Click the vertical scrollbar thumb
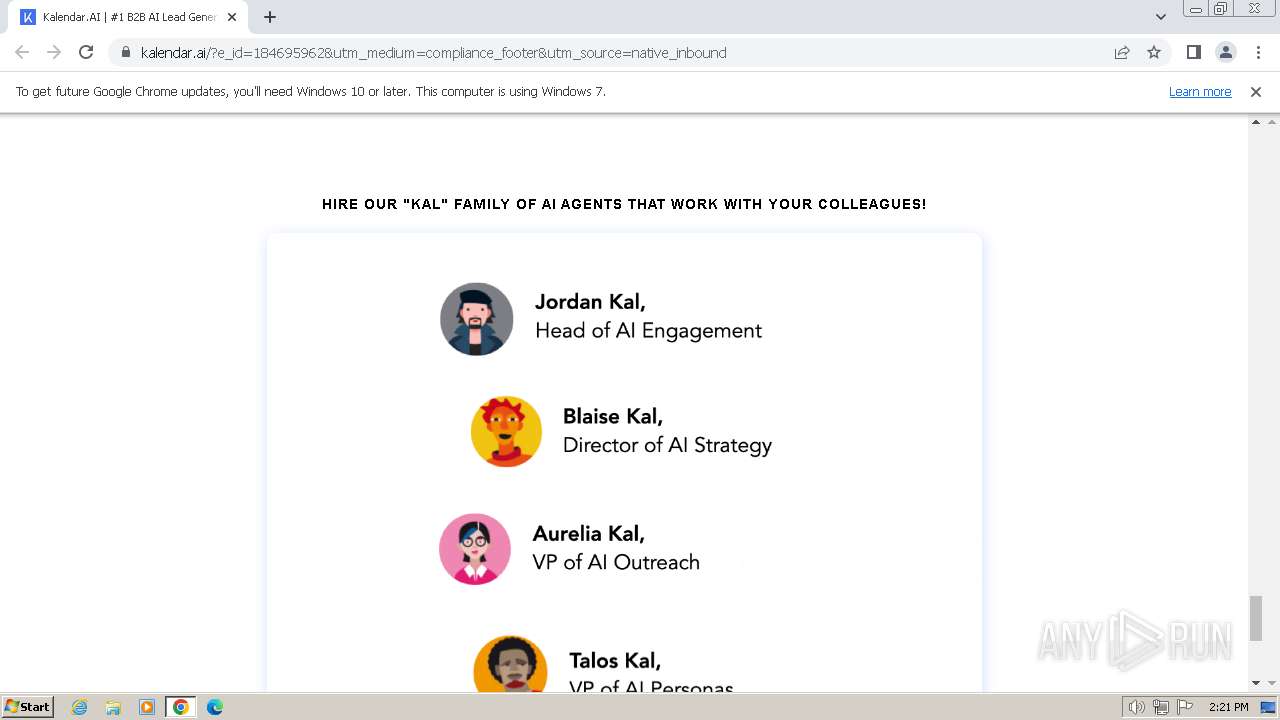 [1256, 618]
